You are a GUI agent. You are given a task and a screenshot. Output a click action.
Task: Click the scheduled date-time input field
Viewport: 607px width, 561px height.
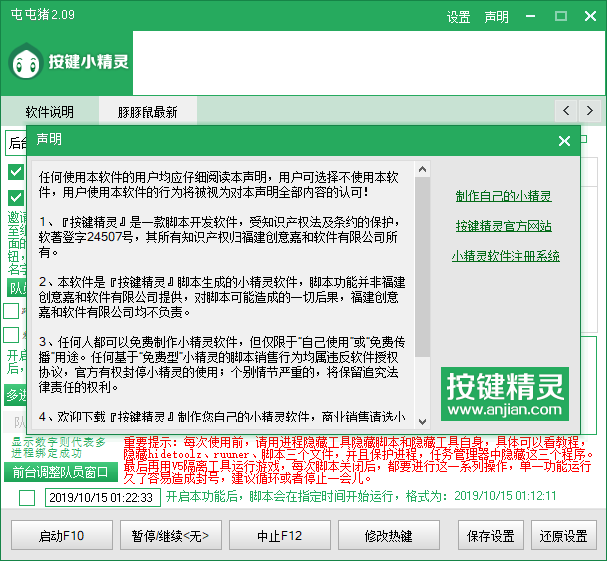[x=100, y=496]
